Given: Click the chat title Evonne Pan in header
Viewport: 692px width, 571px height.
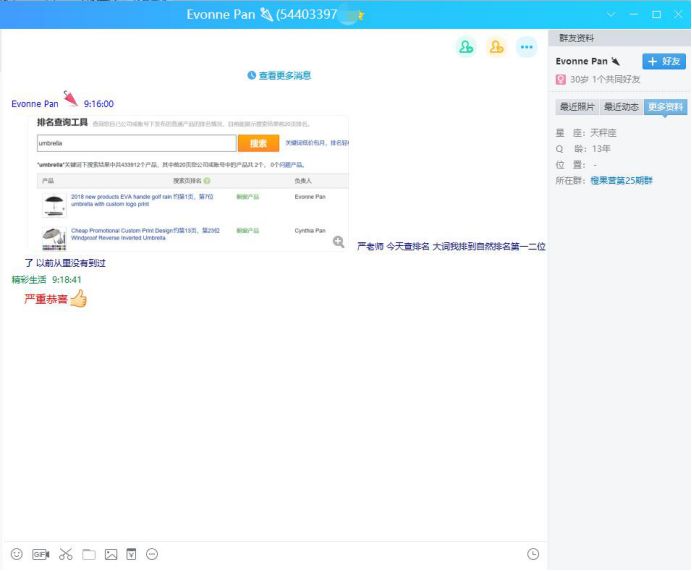Looking at the screenshot, I should 221,15.
